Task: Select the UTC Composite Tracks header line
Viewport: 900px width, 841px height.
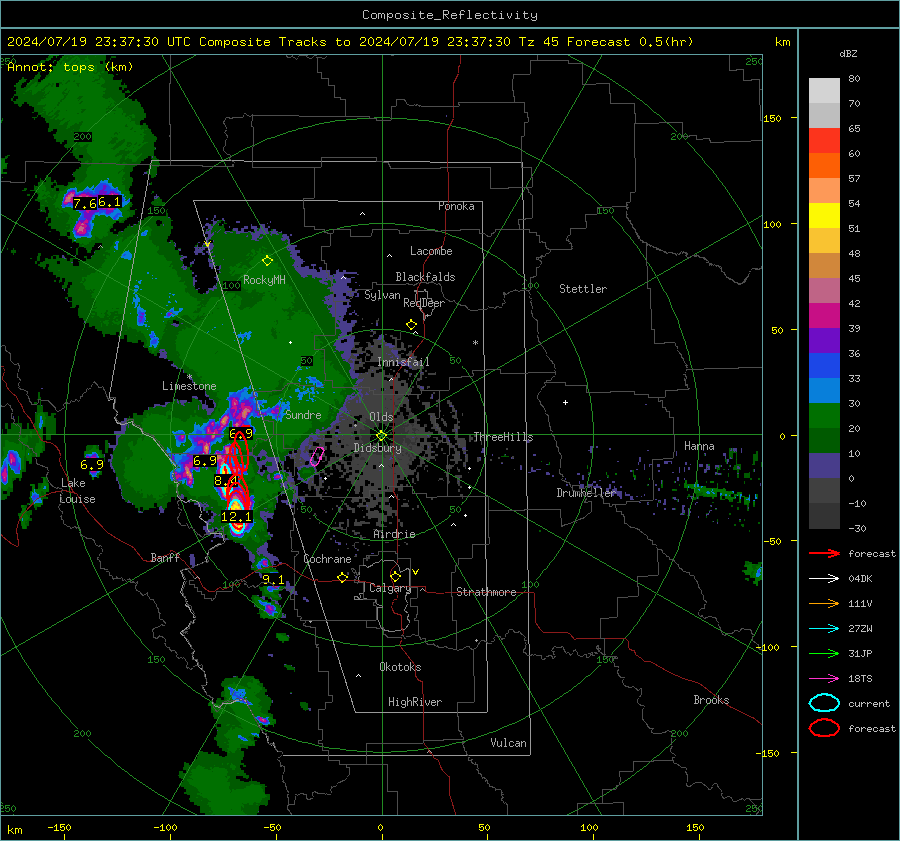Action: tap(350, 42)
